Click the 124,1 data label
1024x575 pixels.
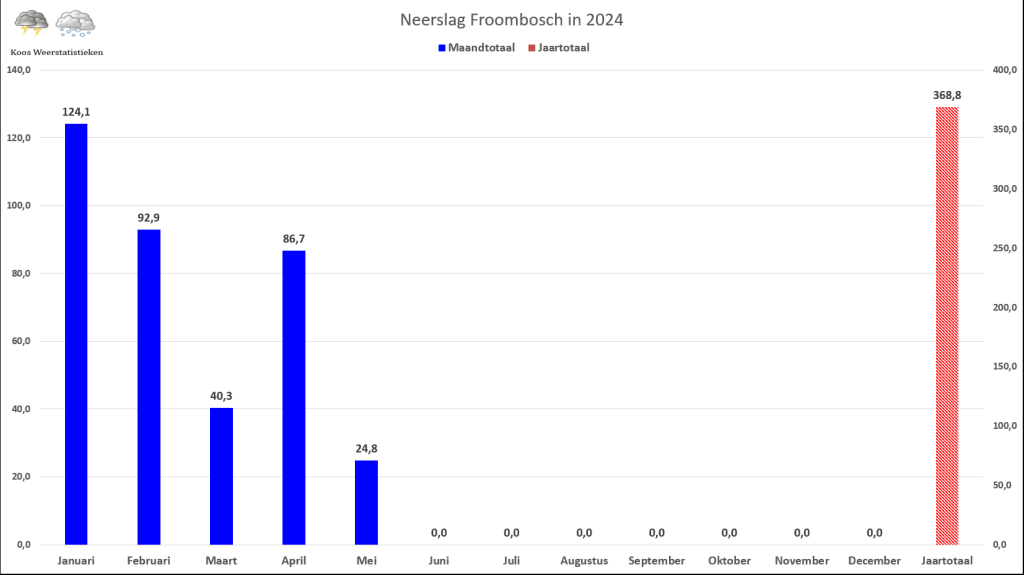click(76, 112)
